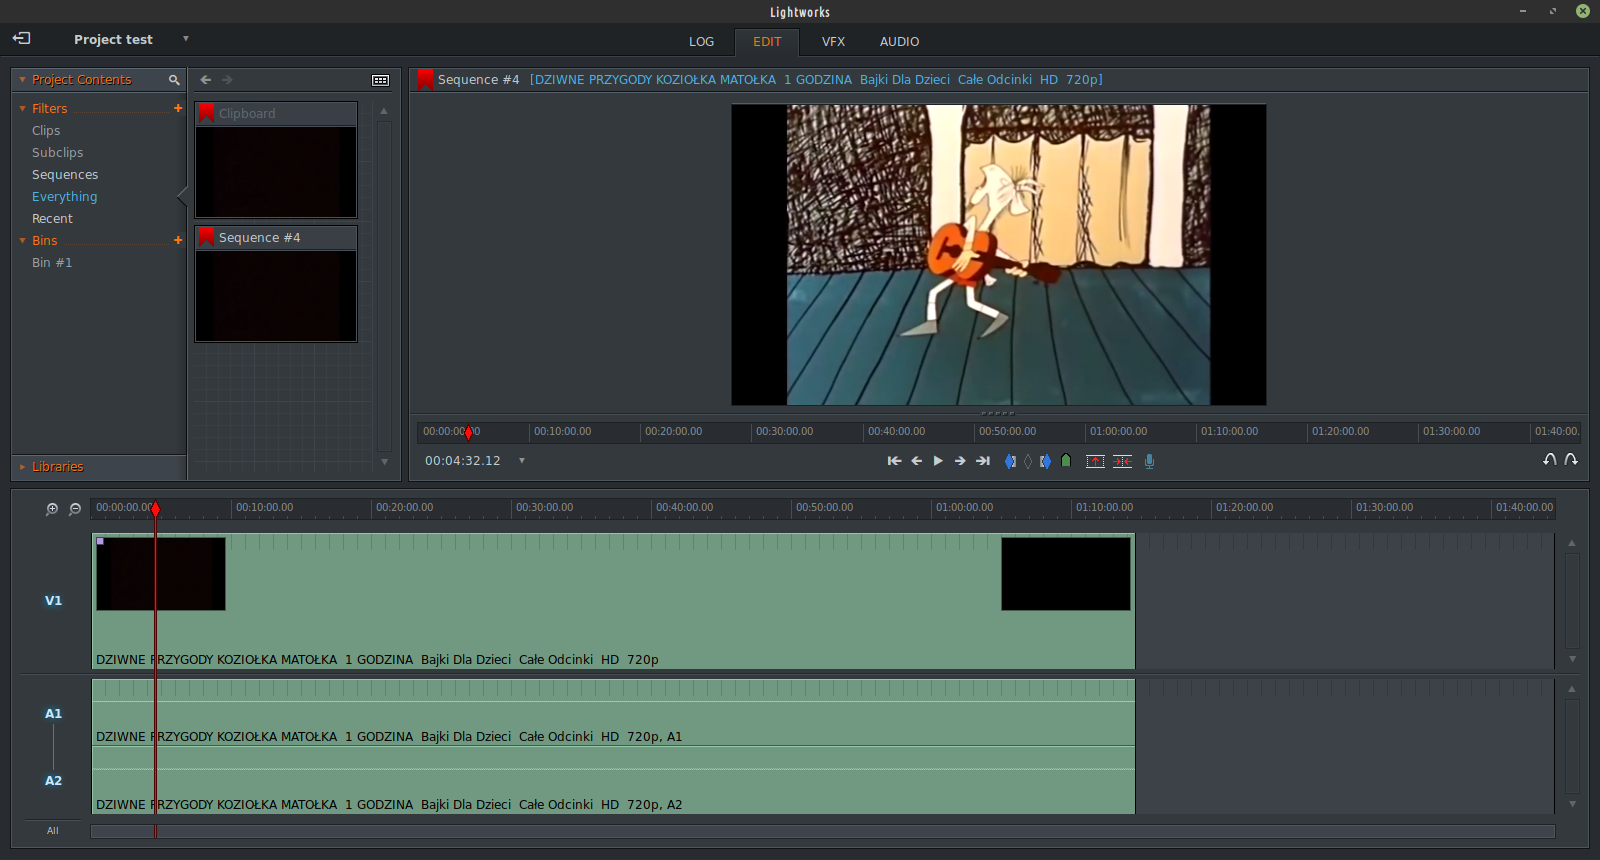Image resolution: width=1600 pixels, height=860 pixels.
Task: Switch to the EDIT tab
Action: (767, 42)
